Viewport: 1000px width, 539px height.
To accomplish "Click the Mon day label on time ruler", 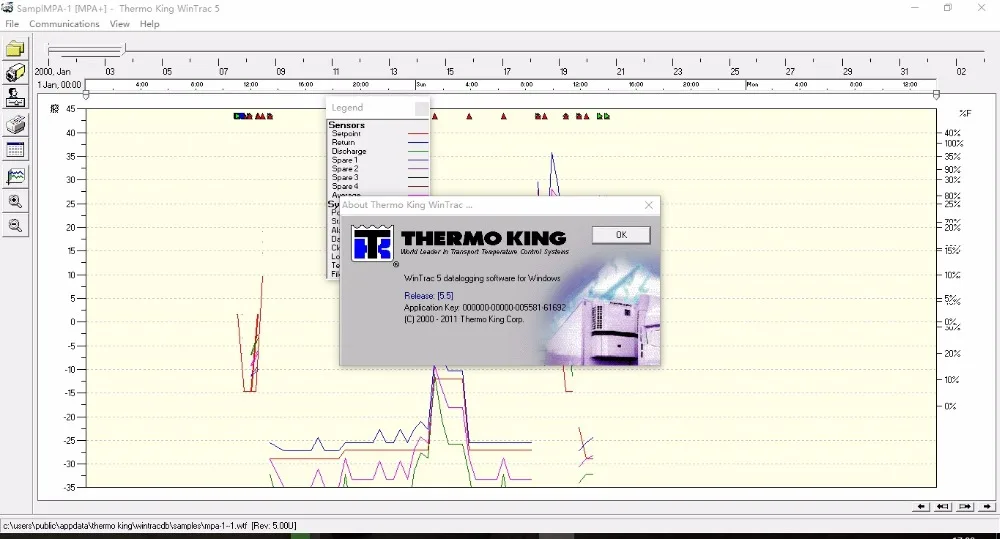I will point(753,84).
